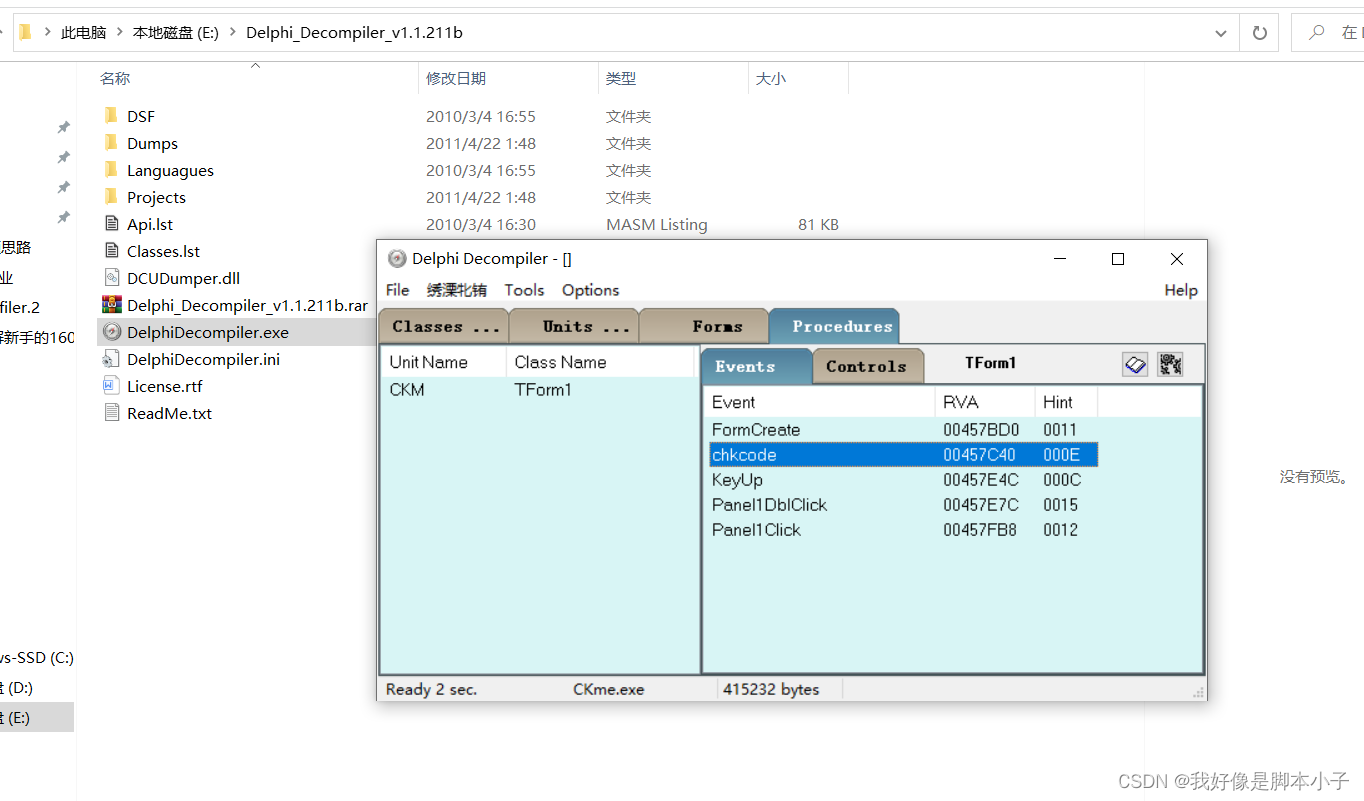Screen dimensions: 1364x801
Task: Switch to the Controls sub-tab
Action: [x=867, y=366]
